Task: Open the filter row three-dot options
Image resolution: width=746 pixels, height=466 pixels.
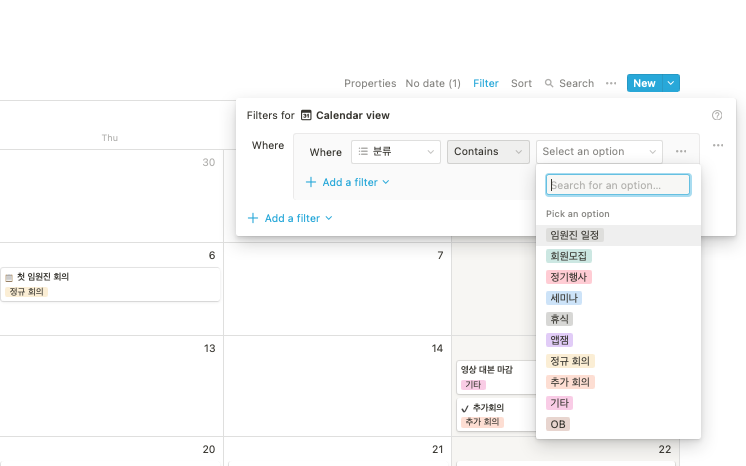Action: coord(681,151)
